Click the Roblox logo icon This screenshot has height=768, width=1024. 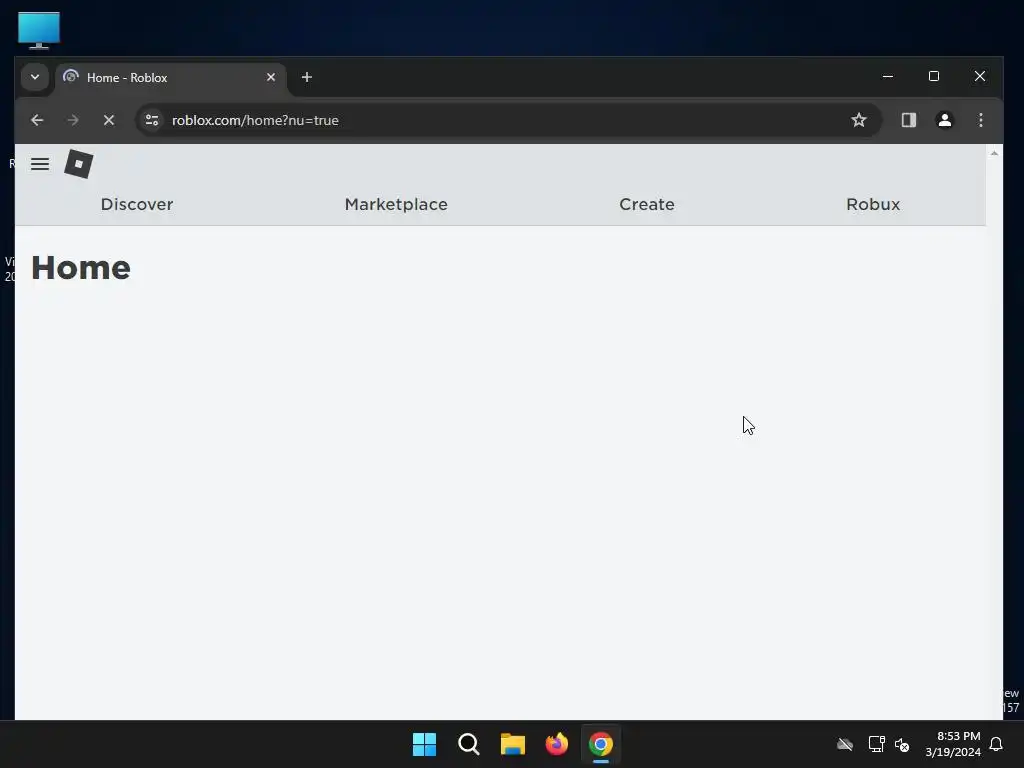tap(78, 164)
